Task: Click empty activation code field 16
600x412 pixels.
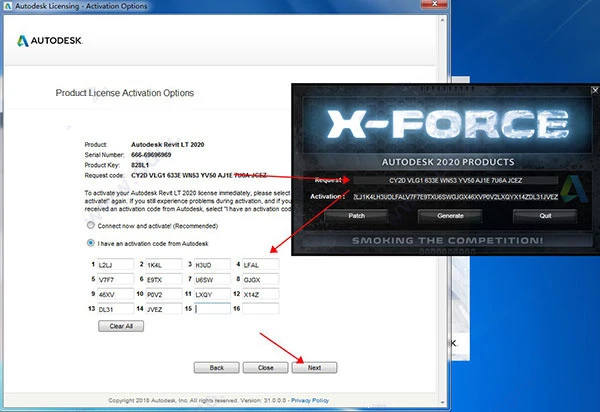Action: (x=261, y=309)
